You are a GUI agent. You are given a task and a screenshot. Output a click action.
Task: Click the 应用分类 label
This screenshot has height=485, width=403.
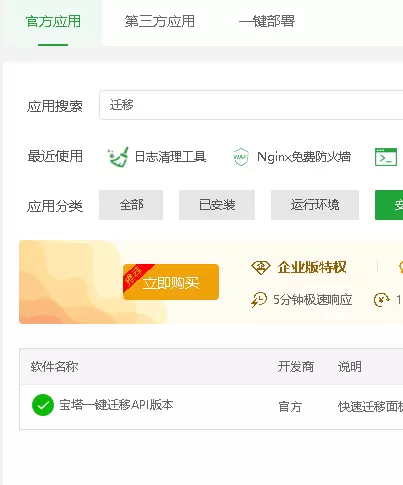coord(55,206)
